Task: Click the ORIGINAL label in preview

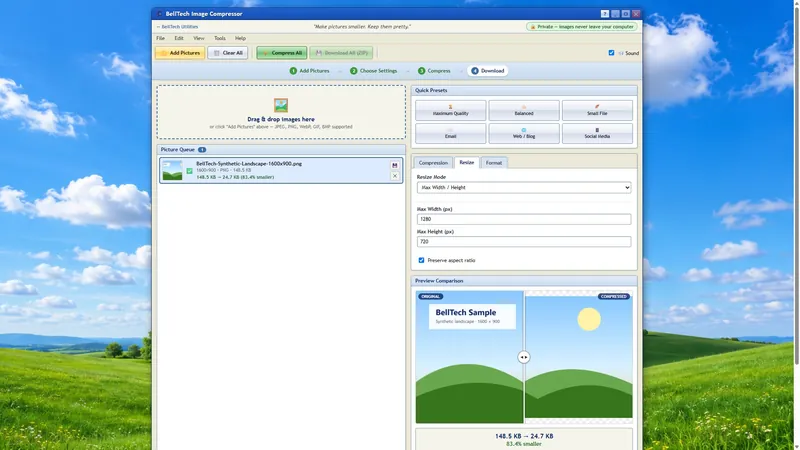Action: coord(431,296)
